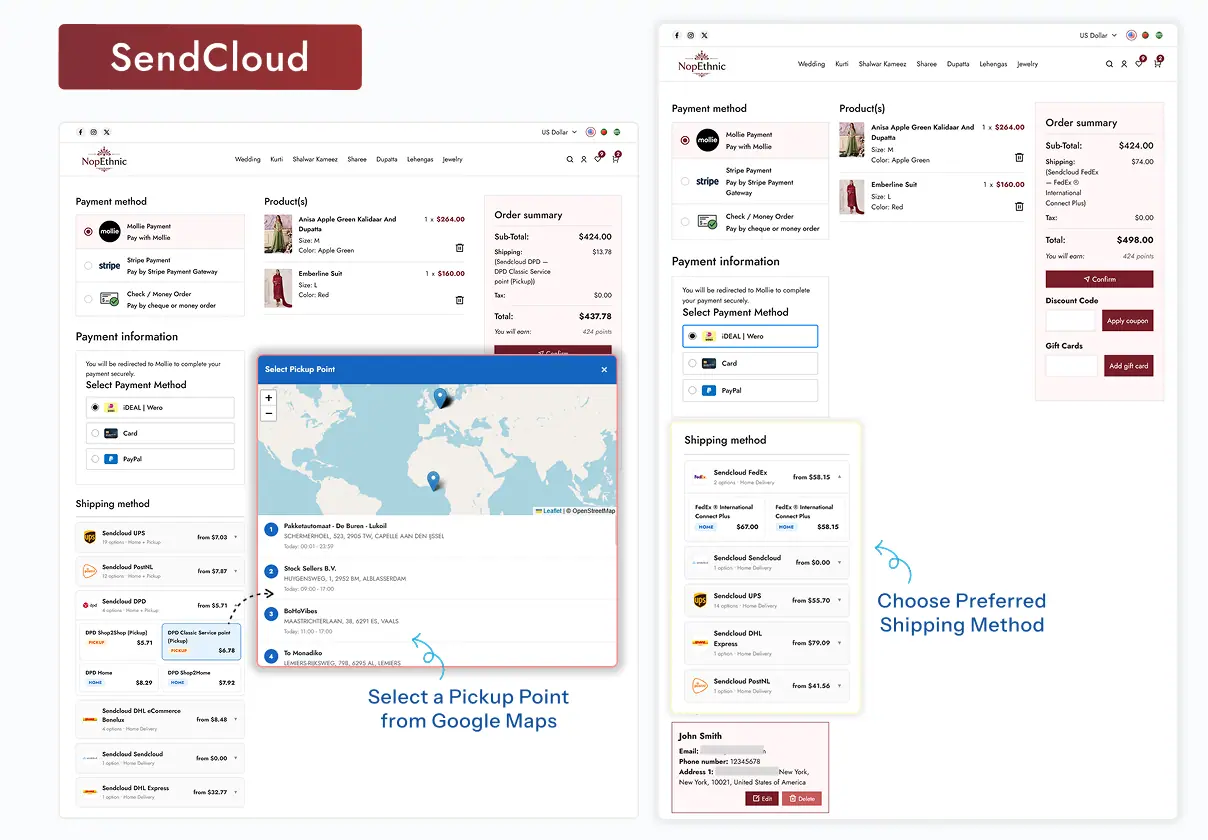
Task: Expand Sendcloud DHL Express from $32.77
Action: (160, 791)
